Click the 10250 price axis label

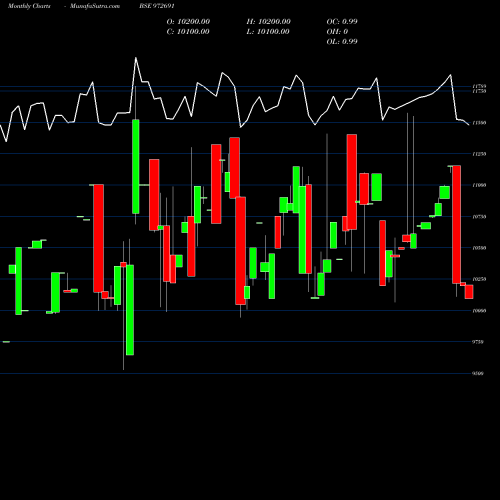(x=479, y=279)
